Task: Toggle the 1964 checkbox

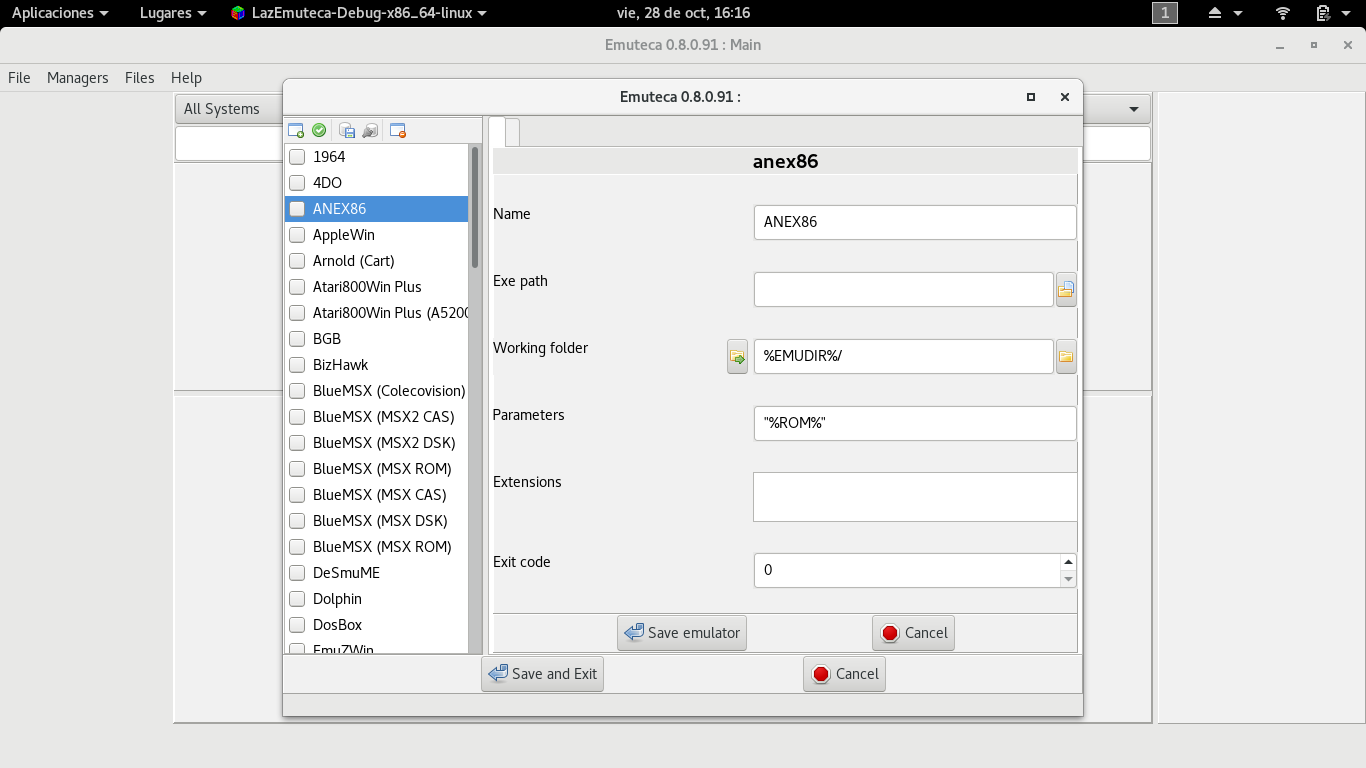Action: 297,157
